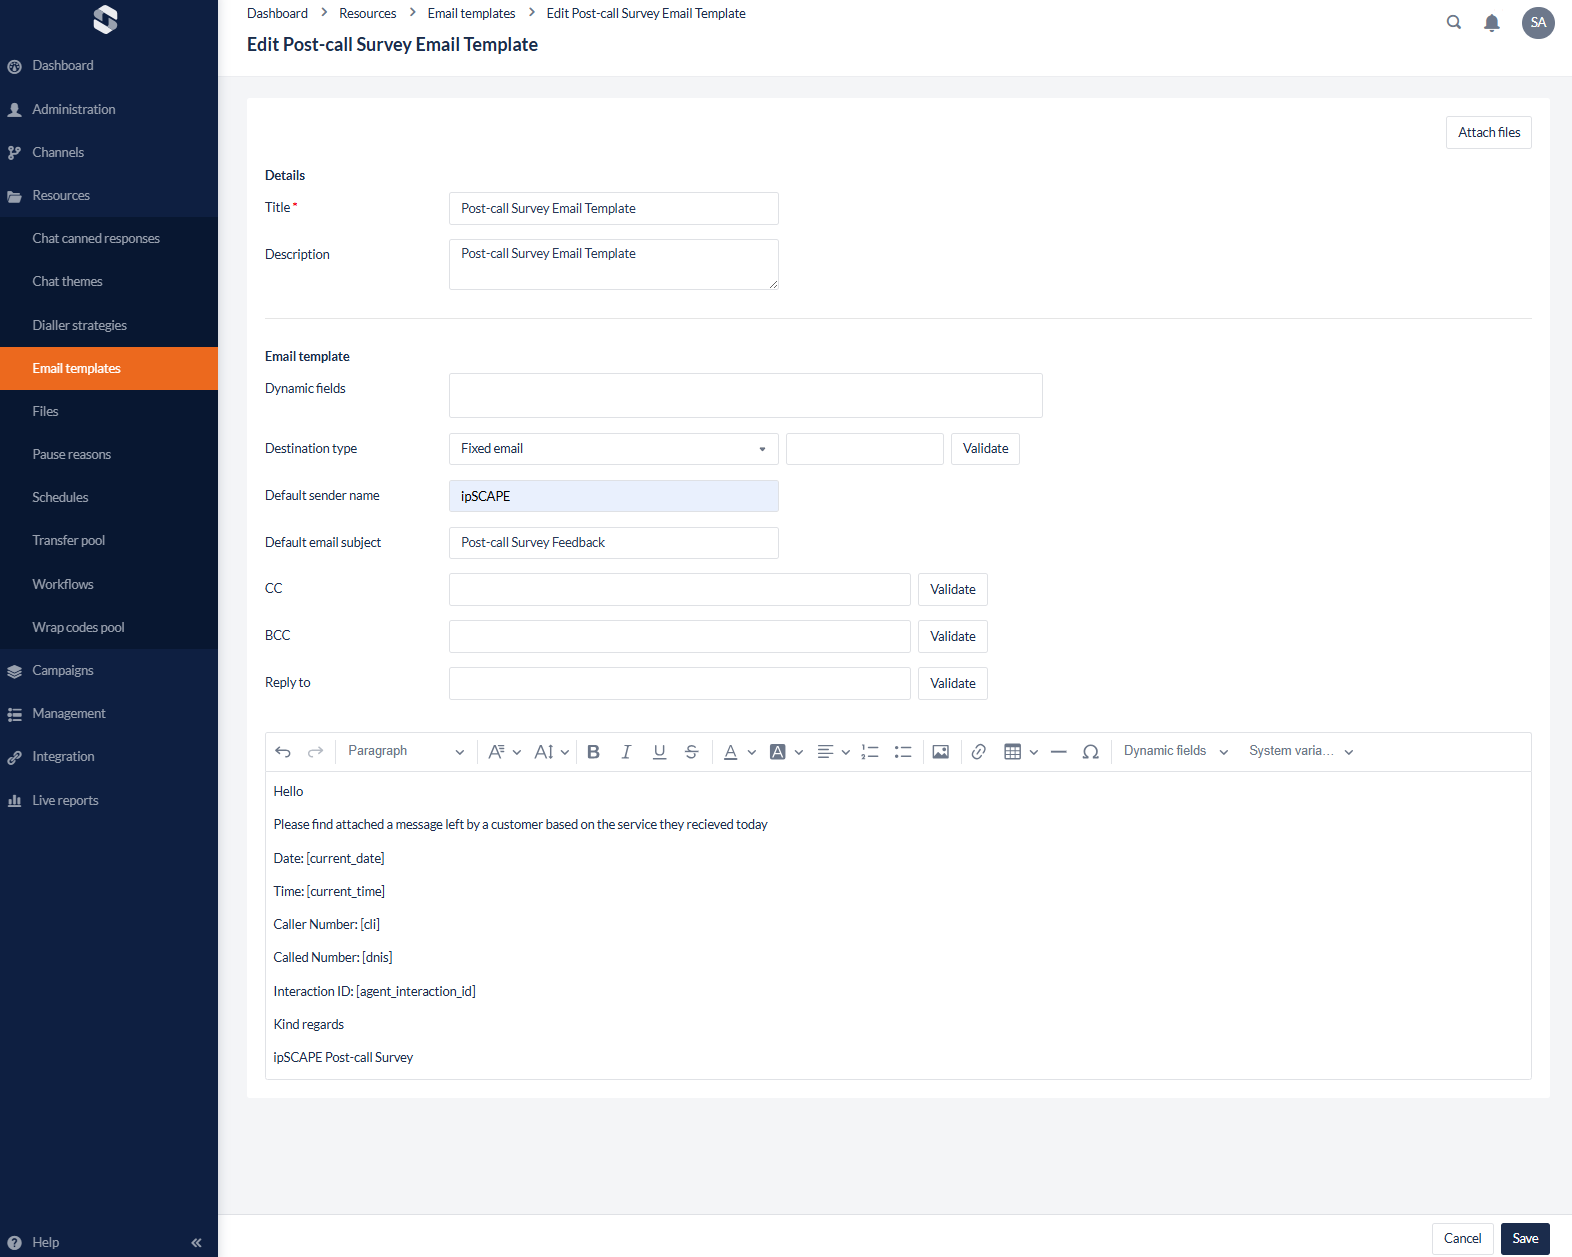Image resolution: width=1572 pixels, height=1257 pixels.
Task: Toggle italic formatting in editor toolbar
Action: pos(626,752)
